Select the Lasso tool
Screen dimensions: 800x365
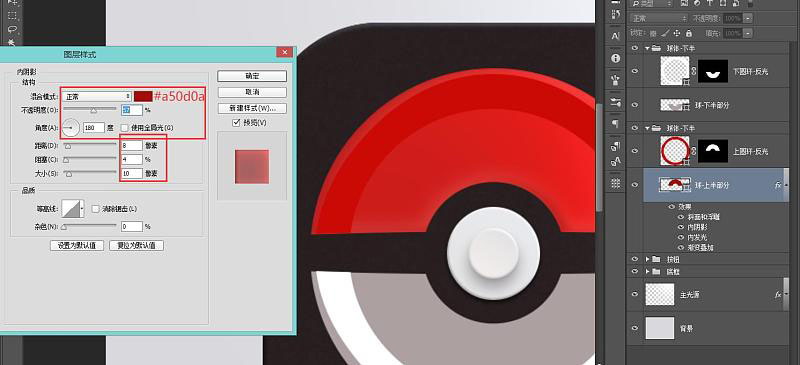point(12,29)
